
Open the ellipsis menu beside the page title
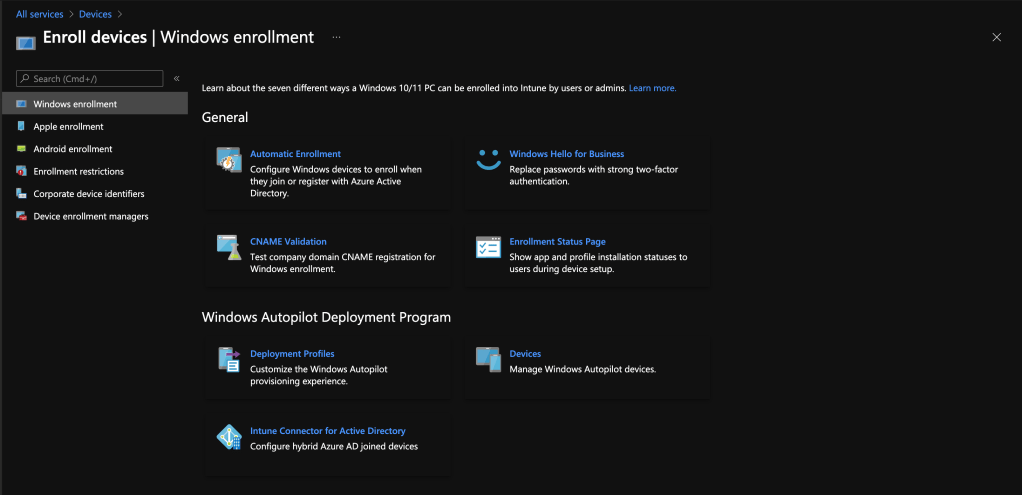click(x=336, y=37)
